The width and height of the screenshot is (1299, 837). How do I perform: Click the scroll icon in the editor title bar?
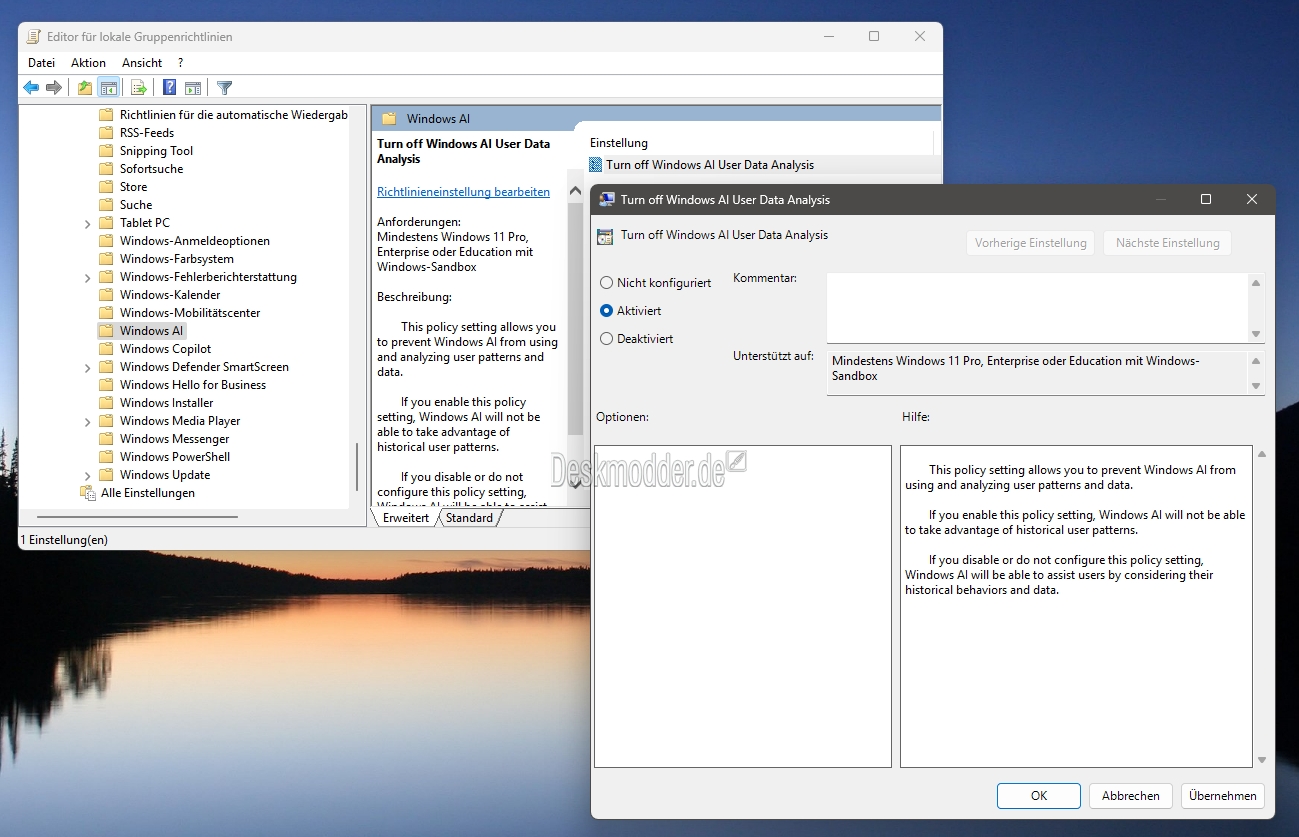pos(34,37)
